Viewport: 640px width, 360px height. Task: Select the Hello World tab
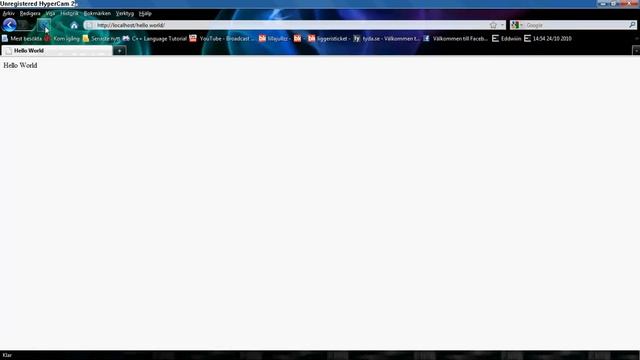(x=57, y=51)
